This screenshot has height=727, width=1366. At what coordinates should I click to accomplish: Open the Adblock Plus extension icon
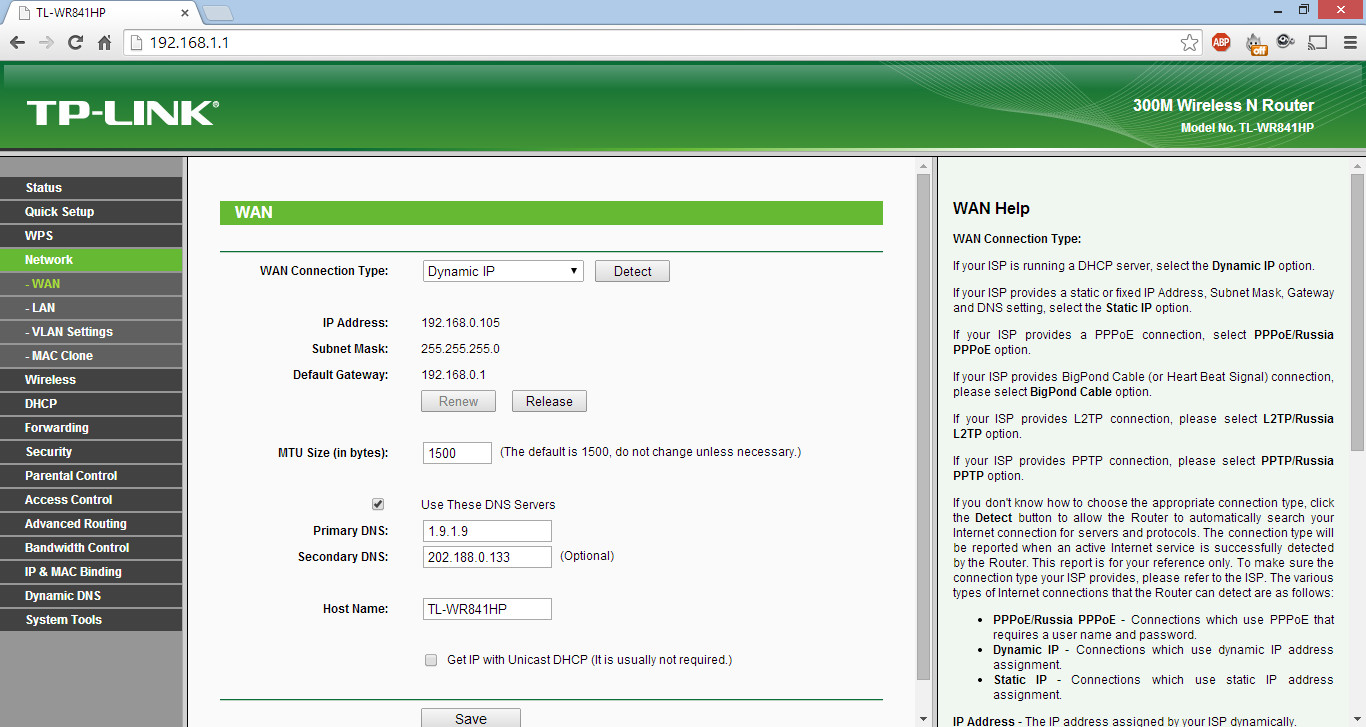click(1221, 42)
